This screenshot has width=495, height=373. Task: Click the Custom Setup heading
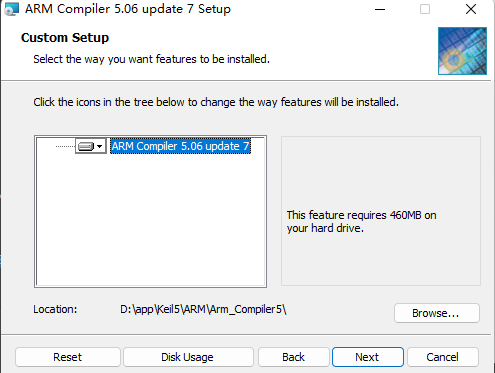[65, 38]
